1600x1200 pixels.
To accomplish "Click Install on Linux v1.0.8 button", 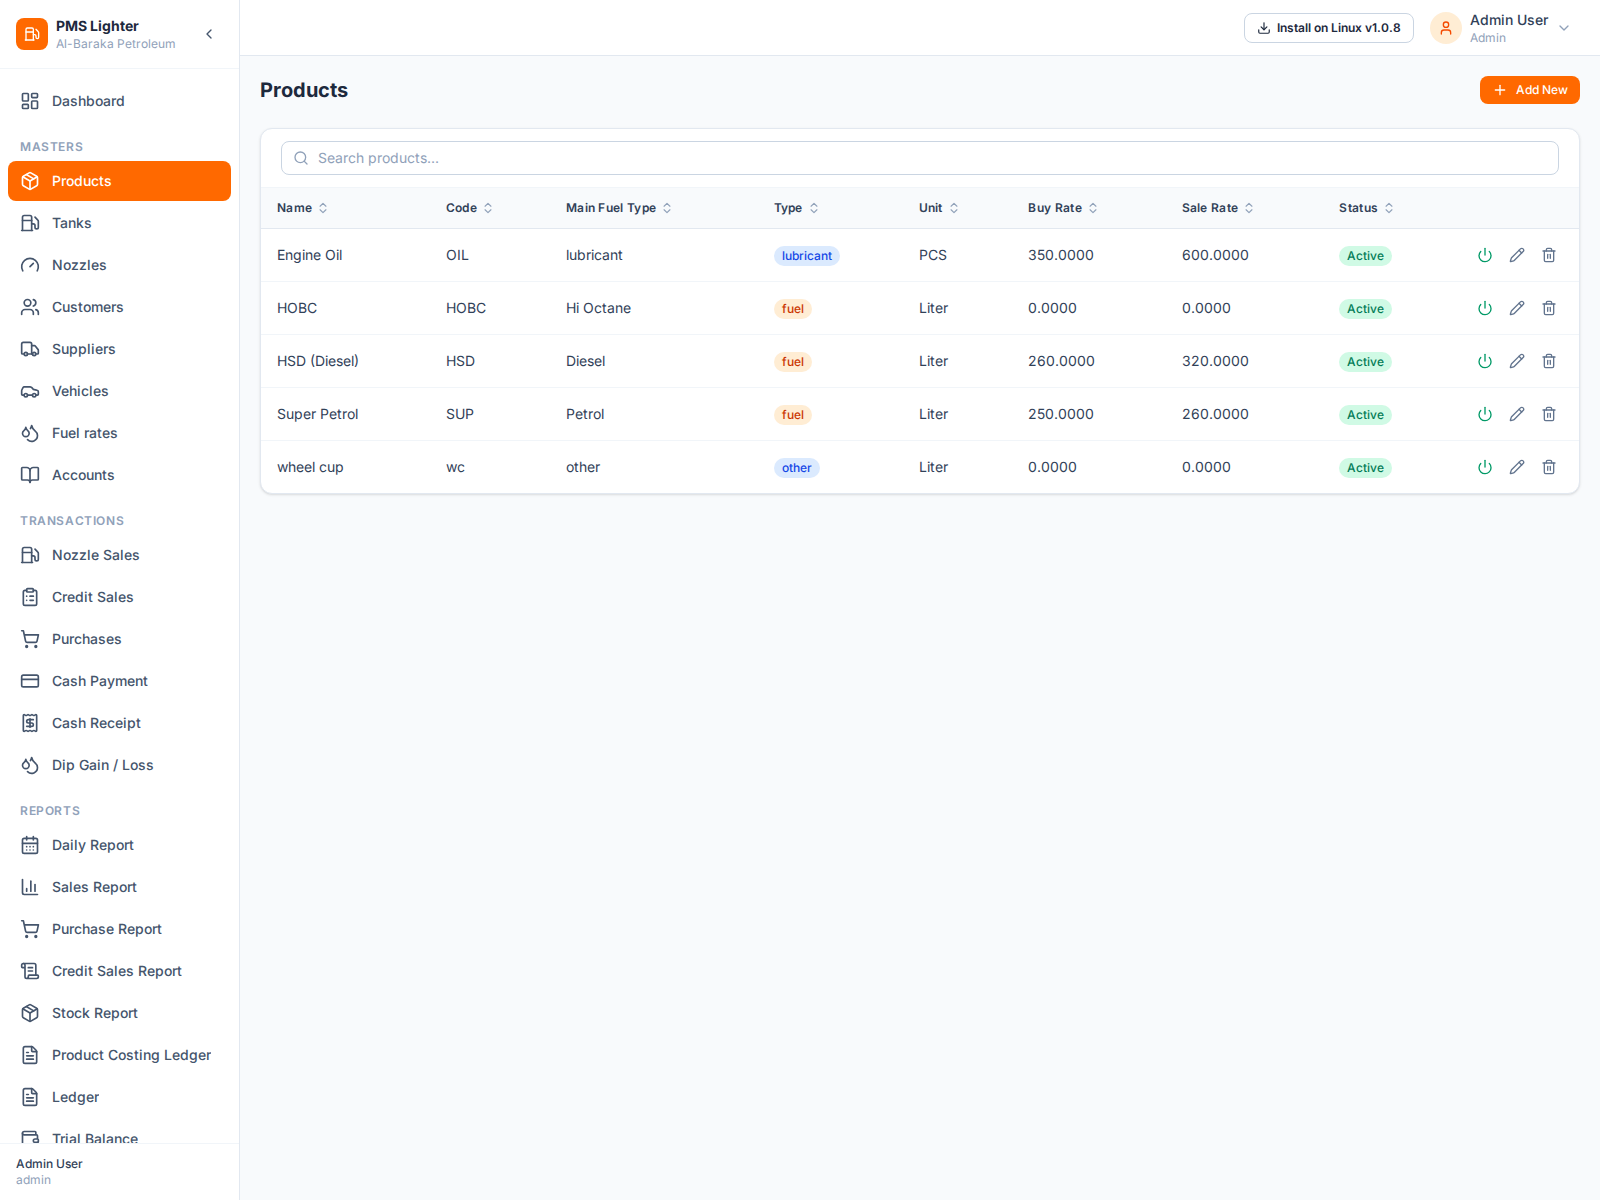I will pyautogui.click(x=1328, y=28).
